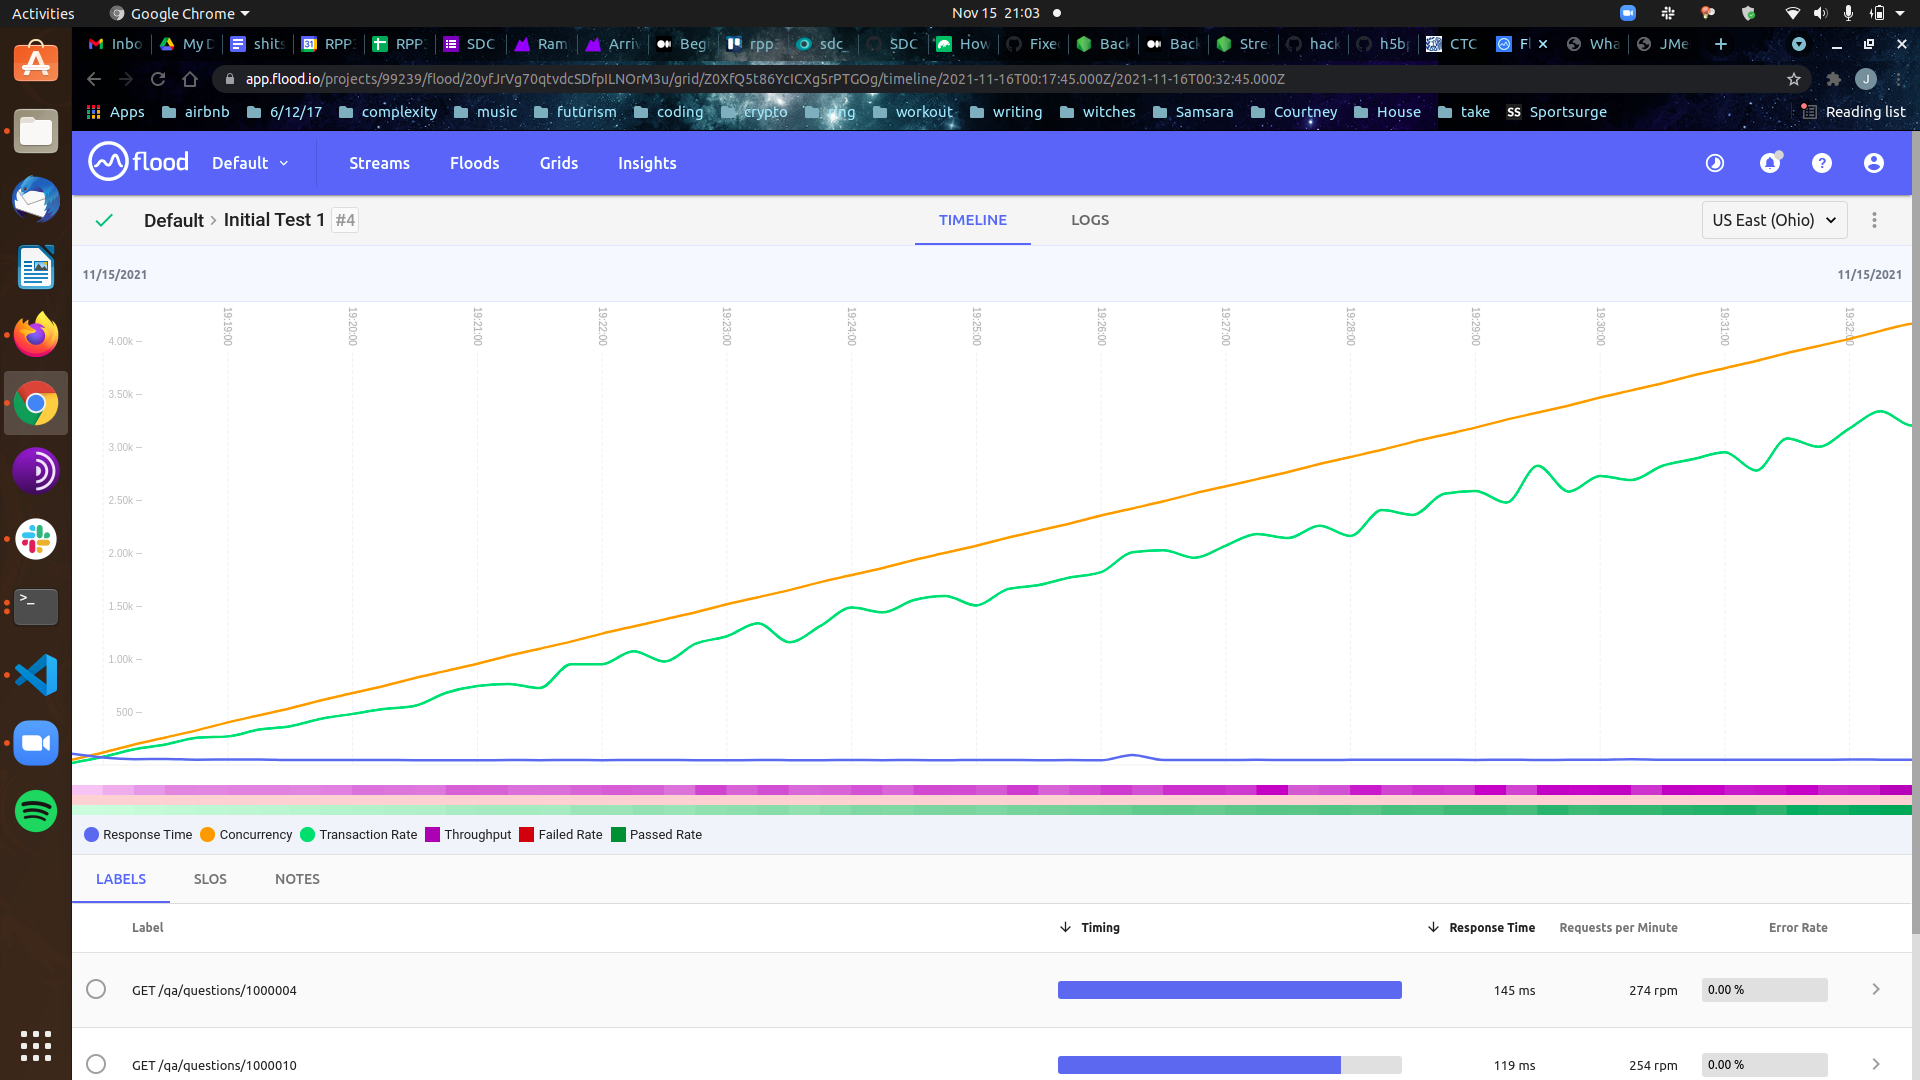Image resolution: width=1920 pixels, height=1080 pixels.
Task: Bookmark the page with the star icon
Action: (x=1794, y=79)
